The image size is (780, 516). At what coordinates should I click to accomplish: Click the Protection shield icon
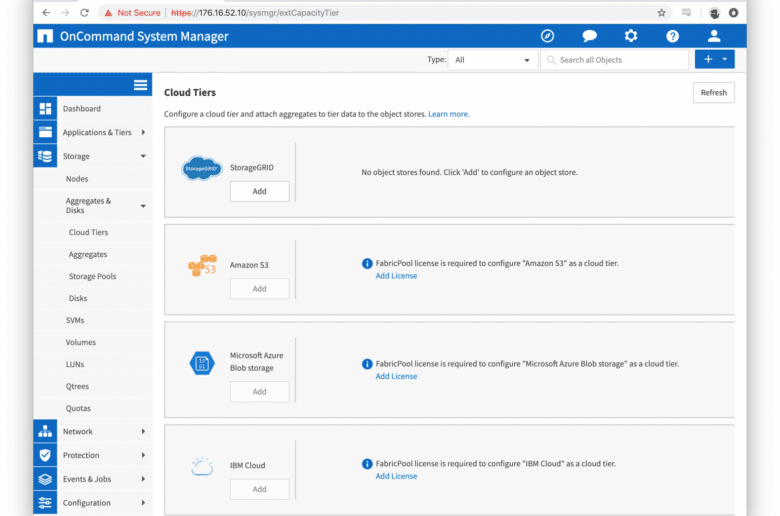coord(45,455)
